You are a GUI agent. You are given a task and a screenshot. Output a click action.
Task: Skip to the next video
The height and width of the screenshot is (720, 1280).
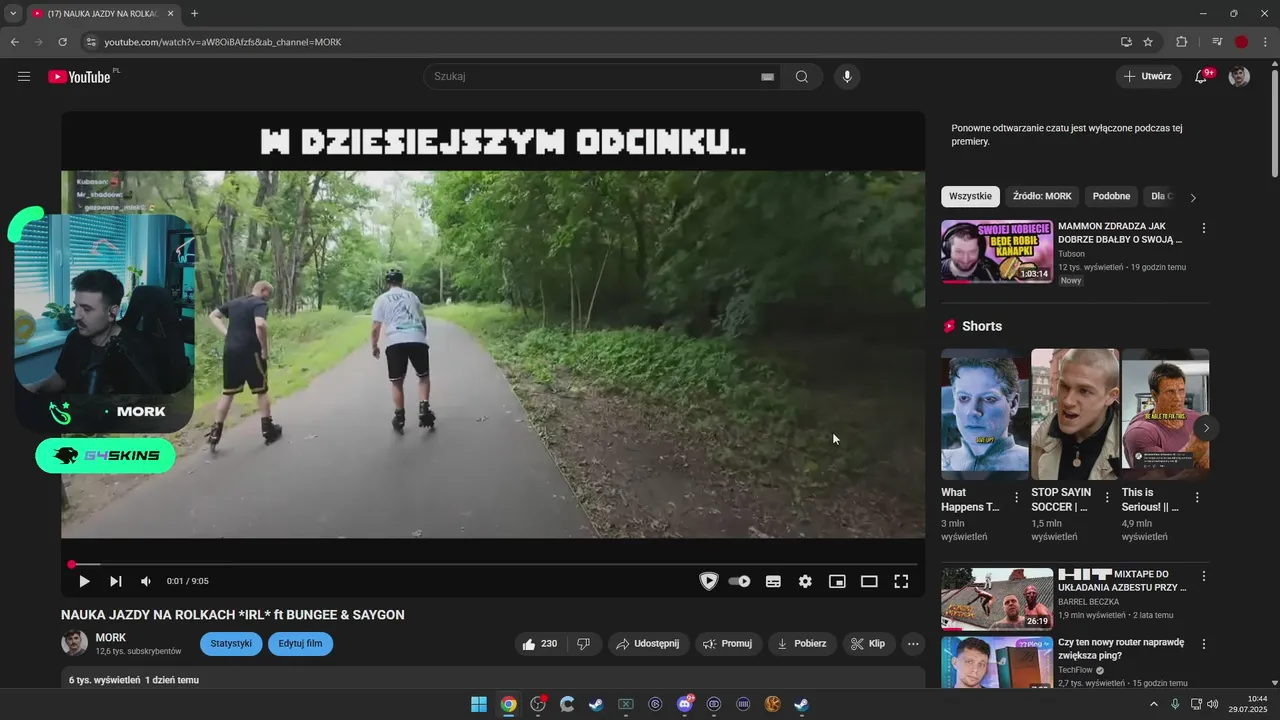[x=116, y=581]
